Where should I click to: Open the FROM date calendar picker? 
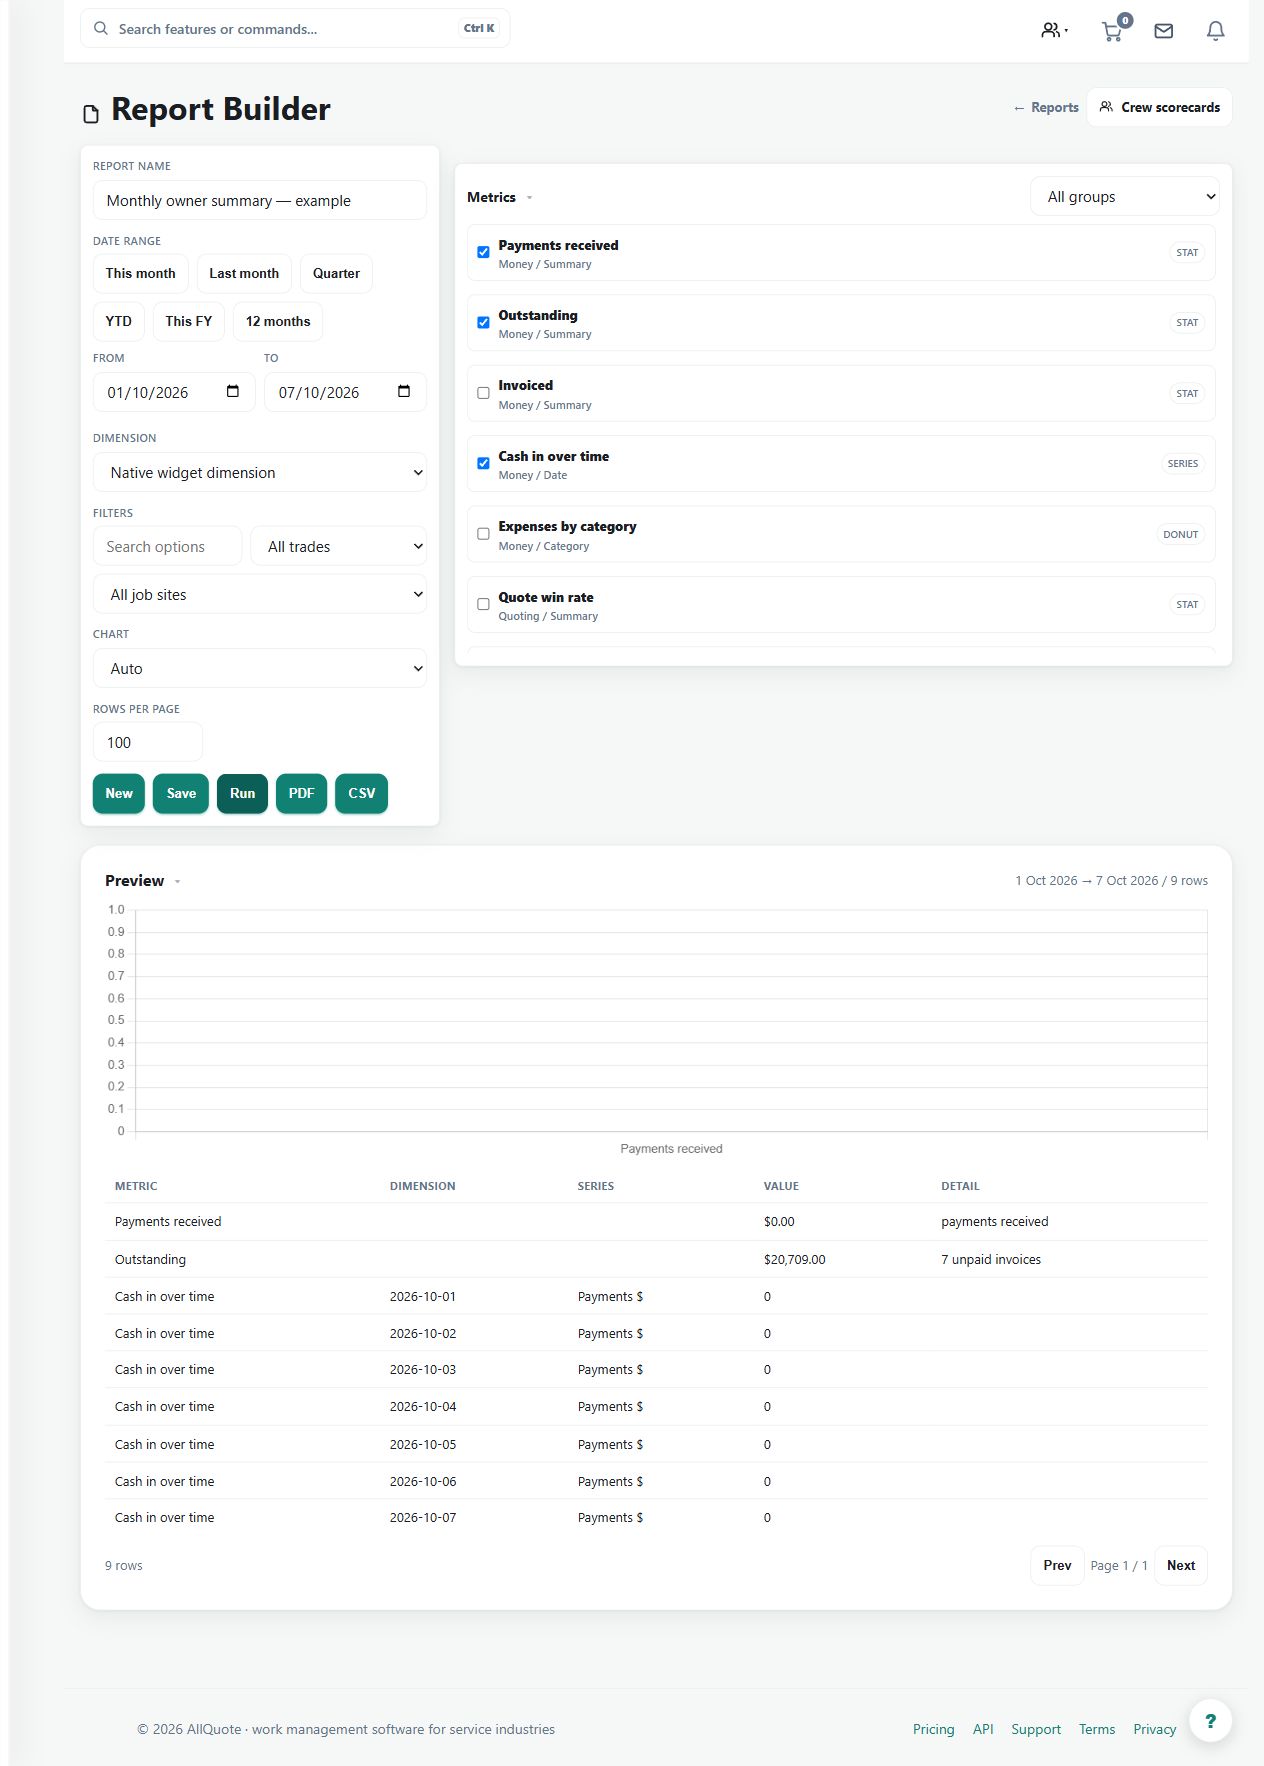pos(233,391)
